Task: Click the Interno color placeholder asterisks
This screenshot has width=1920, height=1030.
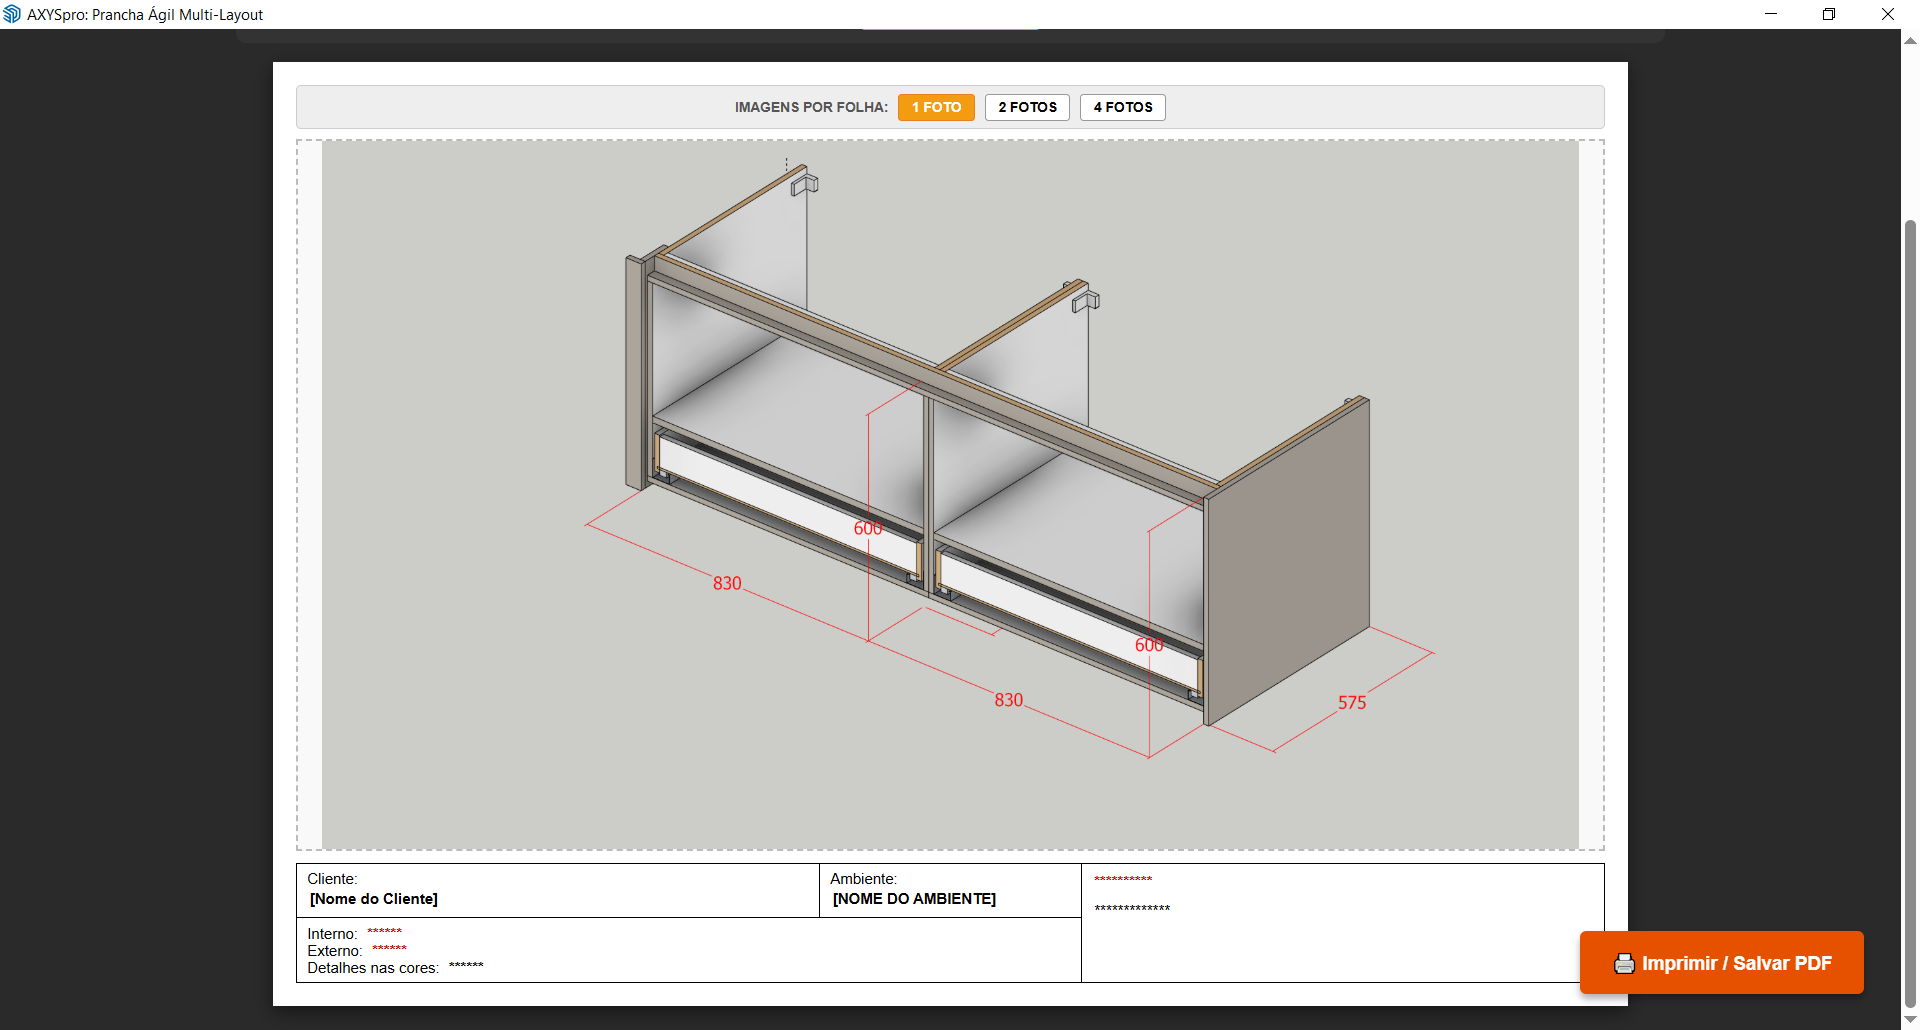Action: [x=385, y=932]
